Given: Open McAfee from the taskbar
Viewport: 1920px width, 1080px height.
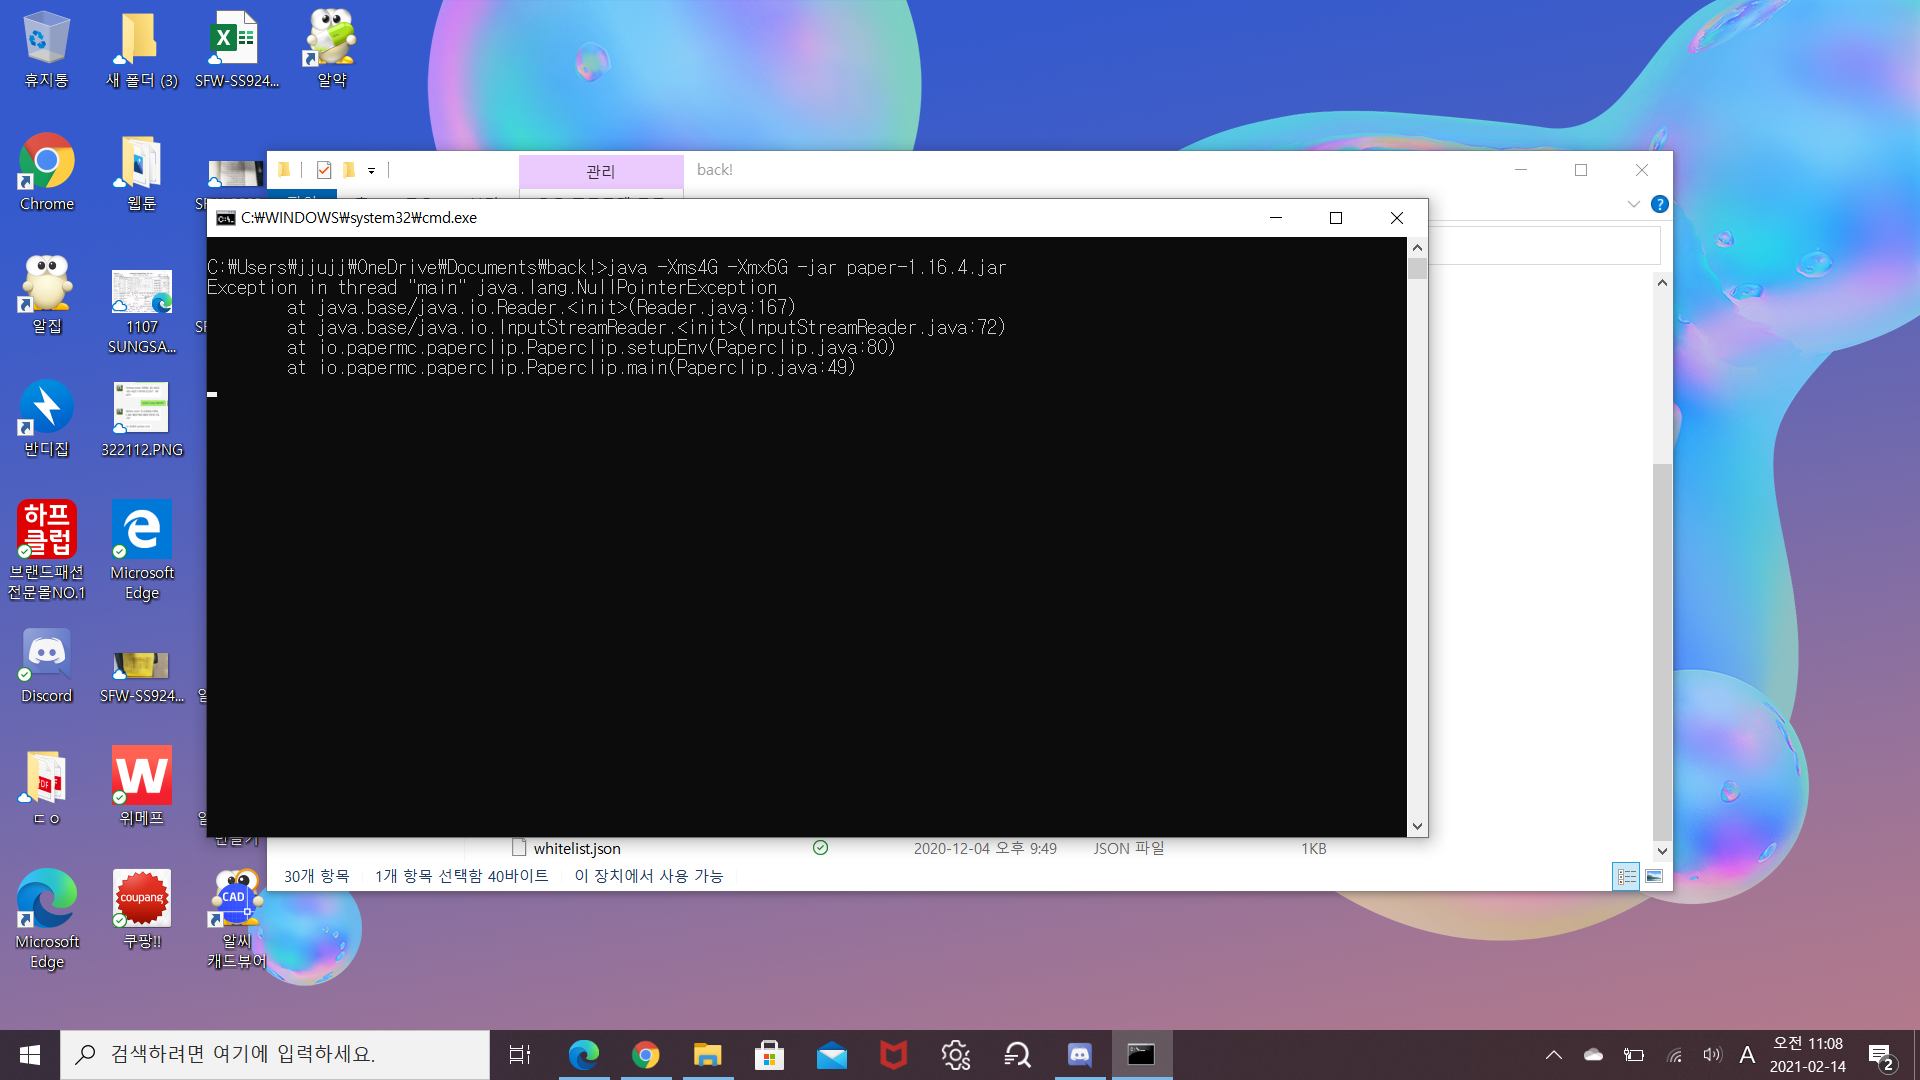Looking at the screenshot, I should pos(893,1055).
